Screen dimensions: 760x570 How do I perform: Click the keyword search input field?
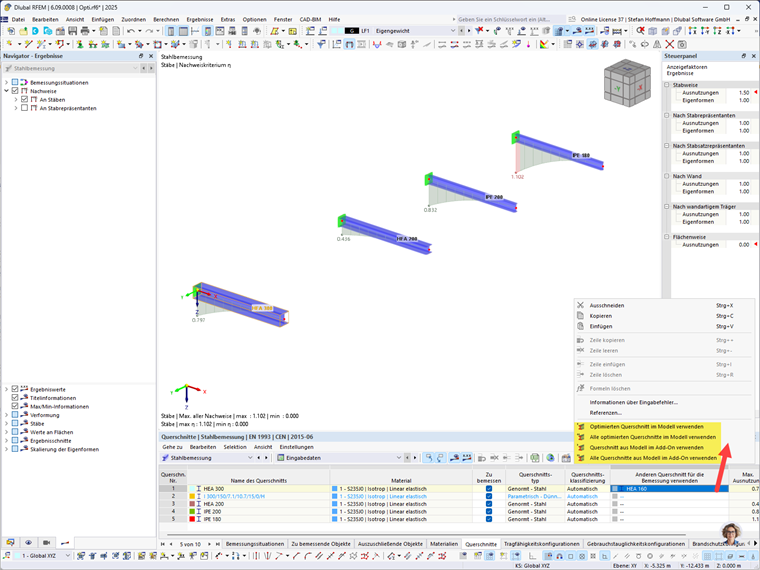click(x=509, y=19)
